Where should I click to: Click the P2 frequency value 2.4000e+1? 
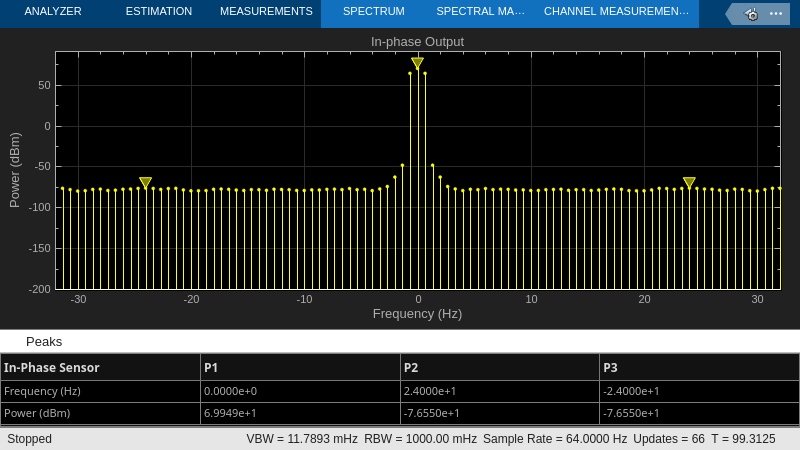pos(430,391)
